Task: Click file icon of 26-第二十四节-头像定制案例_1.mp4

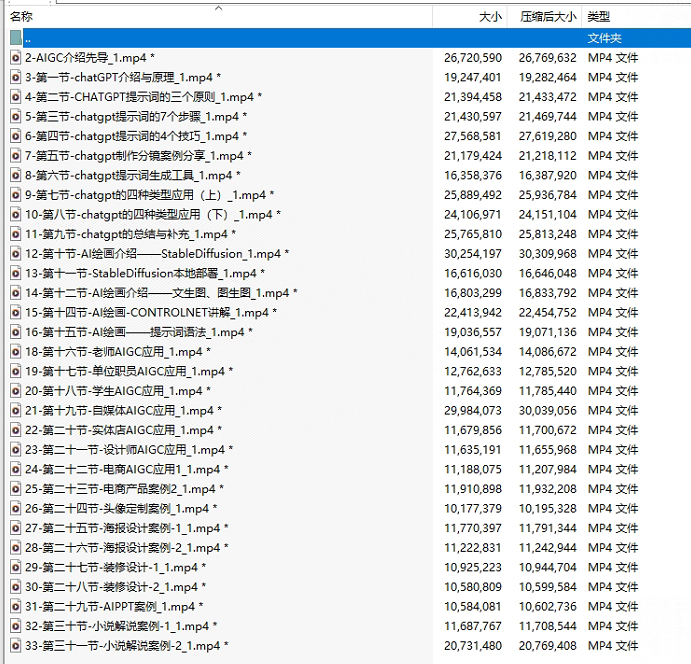Action: [x=15, y=508]
